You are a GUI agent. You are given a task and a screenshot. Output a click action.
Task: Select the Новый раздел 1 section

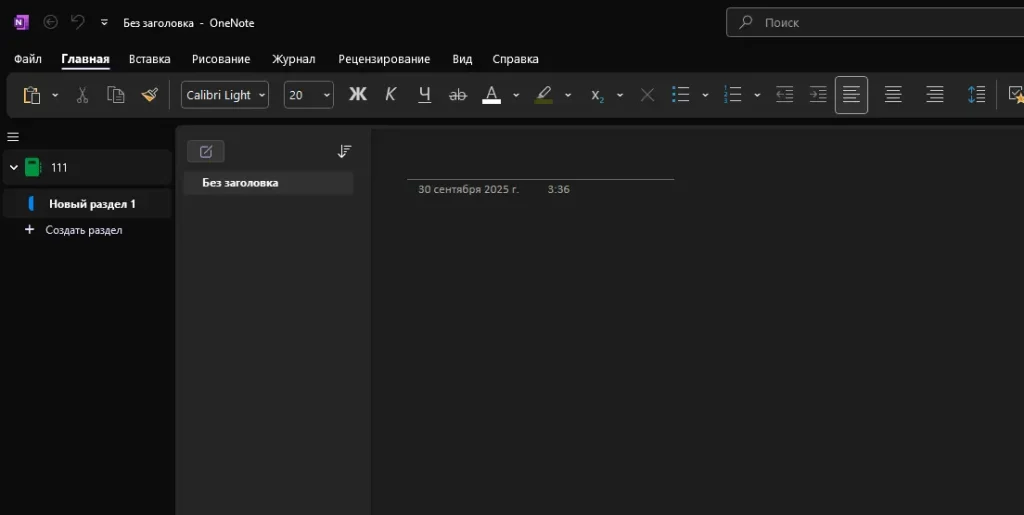[x=92, y=204]
